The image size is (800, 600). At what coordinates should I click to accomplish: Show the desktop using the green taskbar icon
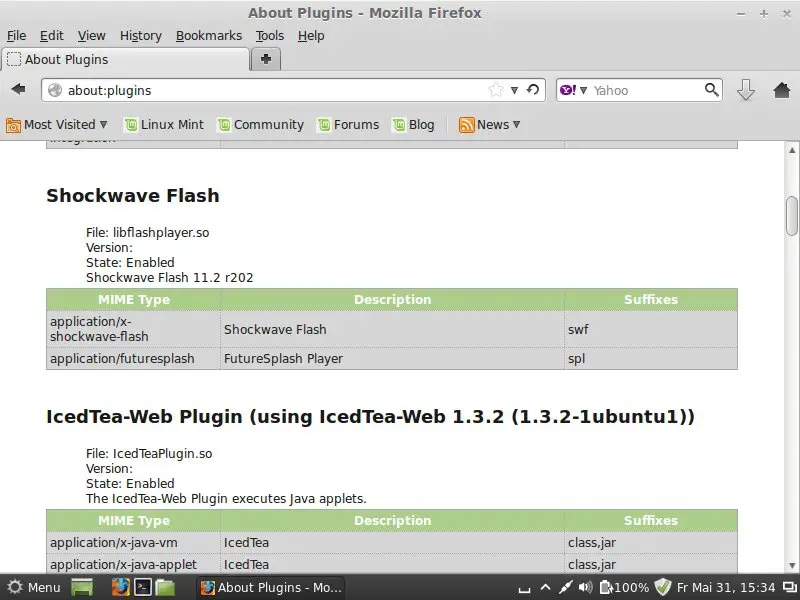[82, 587]
